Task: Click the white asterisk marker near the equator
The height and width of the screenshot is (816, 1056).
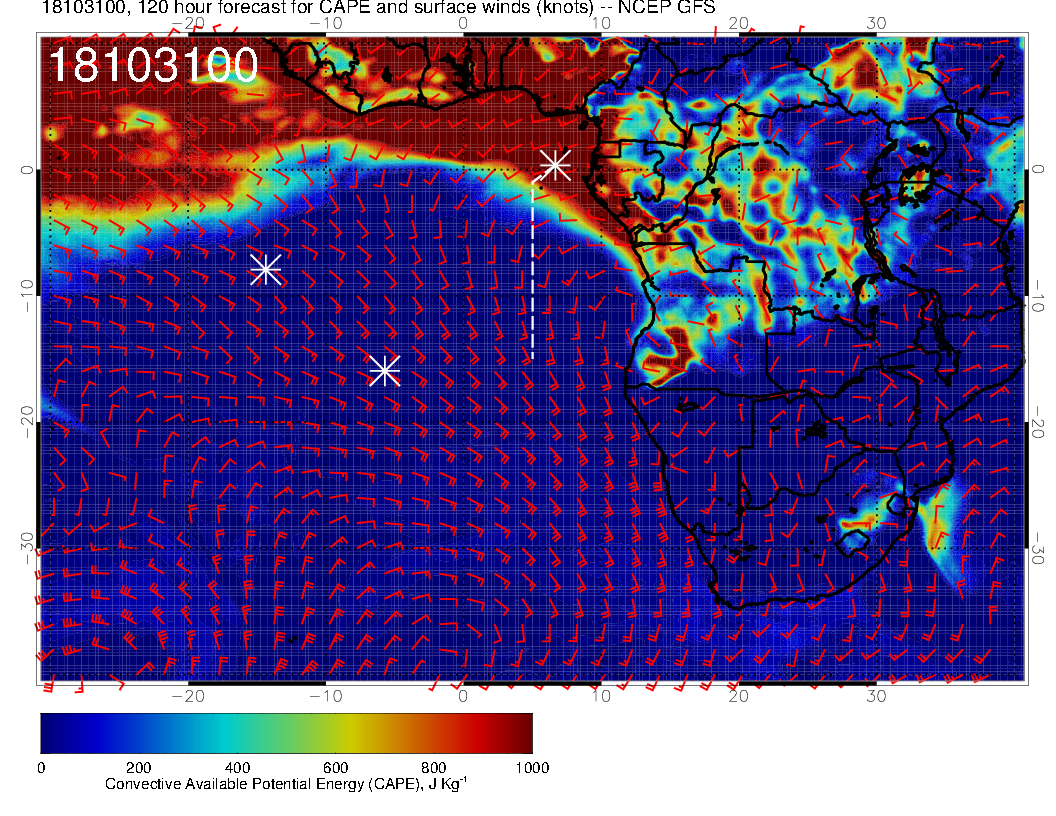Action: [x=555, y=165]
